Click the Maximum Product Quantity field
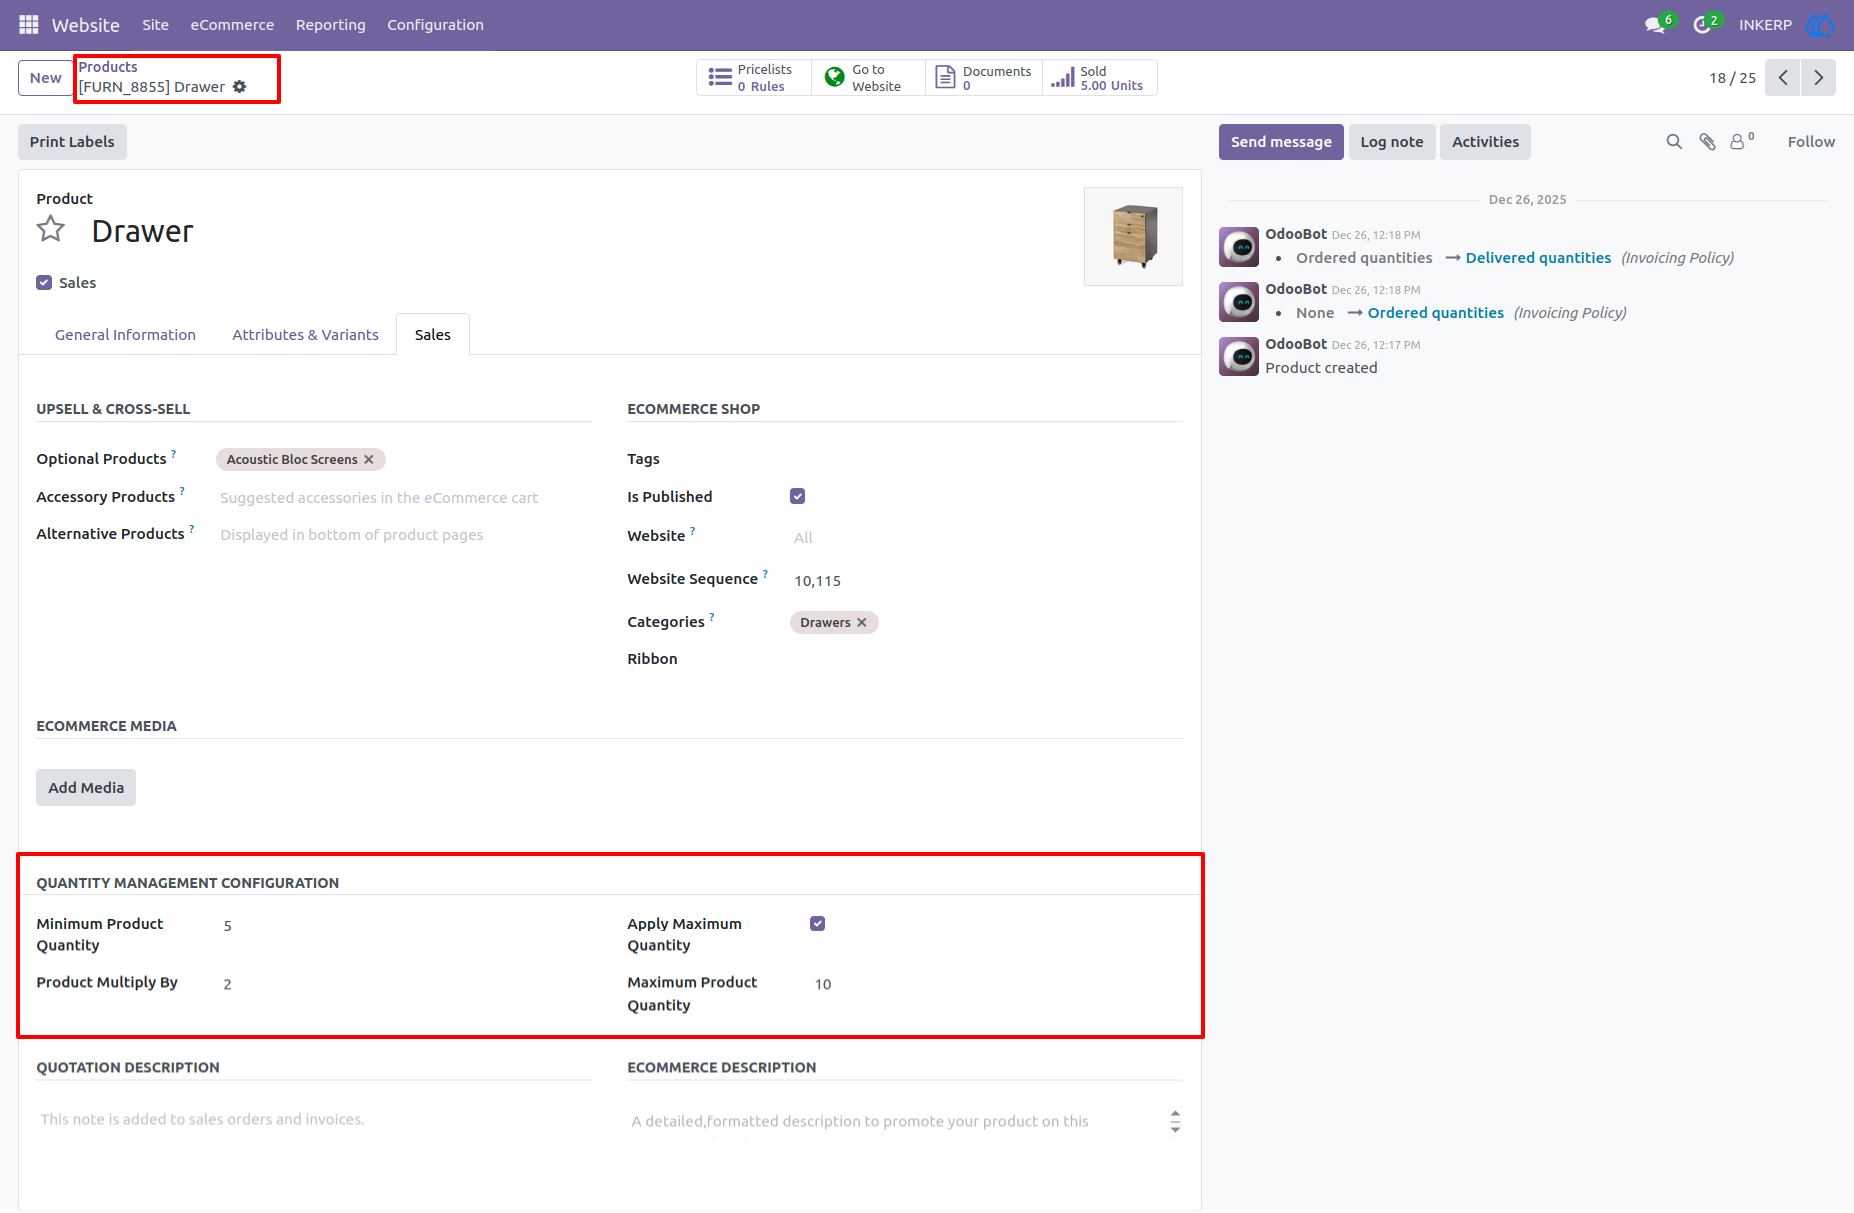 point(995,985)
